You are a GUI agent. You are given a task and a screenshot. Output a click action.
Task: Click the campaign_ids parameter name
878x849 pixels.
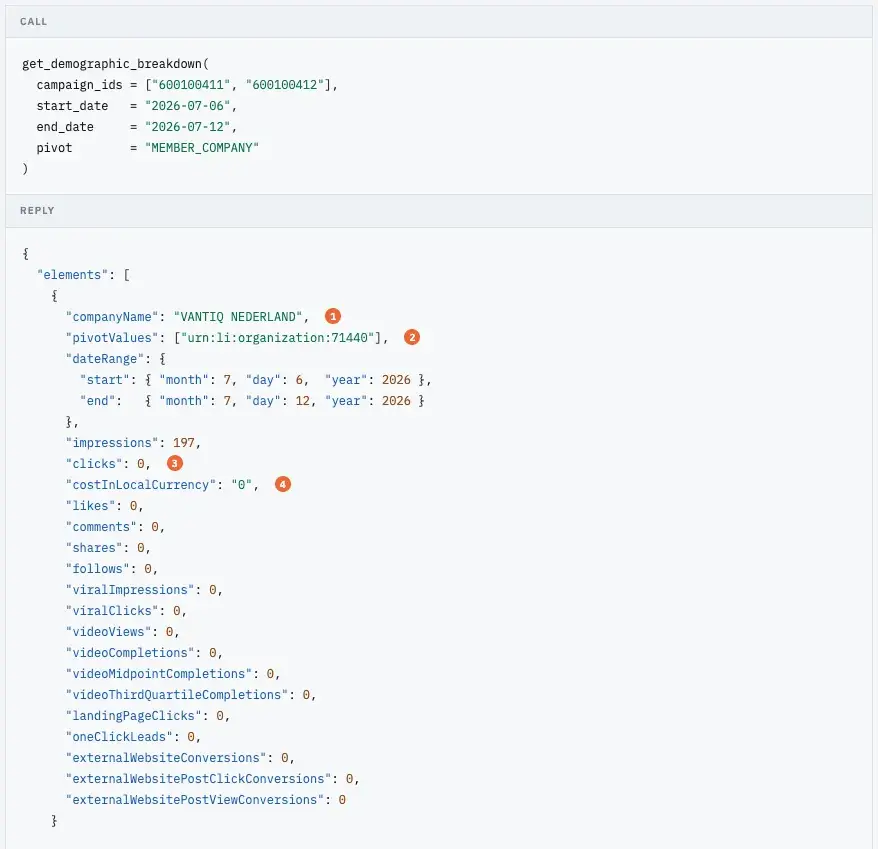[80, 85]
